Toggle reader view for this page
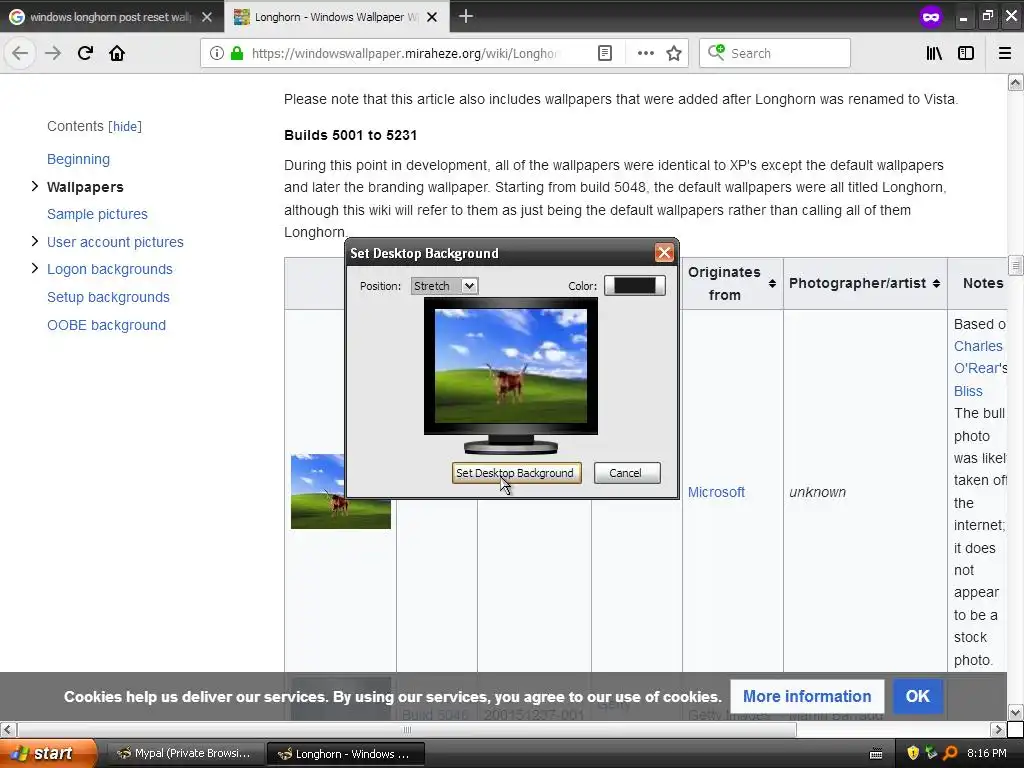This screenshot has height=768, width=1024. tap(605, 53)
